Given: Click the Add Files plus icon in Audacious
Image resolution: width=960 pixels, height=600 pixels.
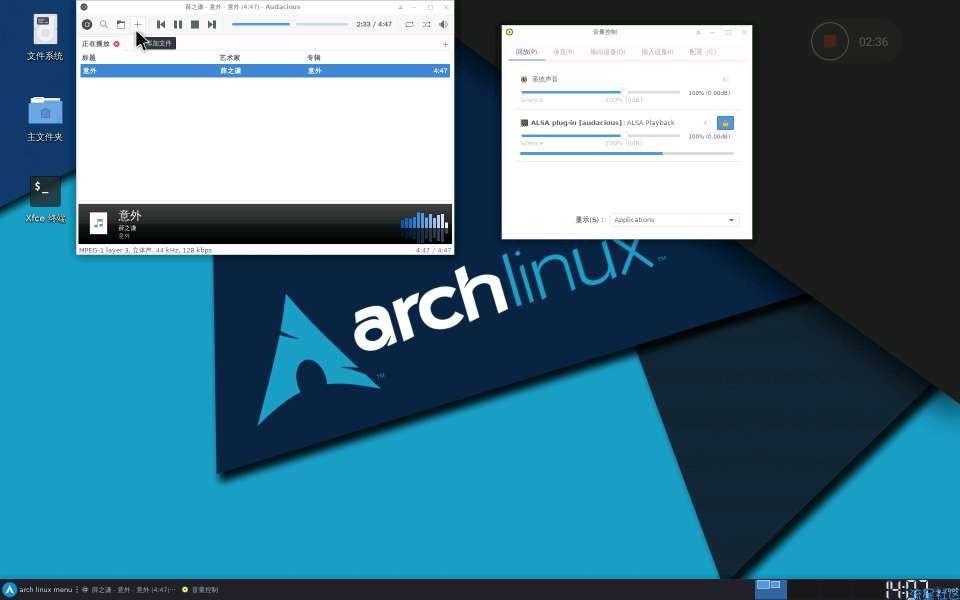Looking at the screenshot, I should click(138, 24).
